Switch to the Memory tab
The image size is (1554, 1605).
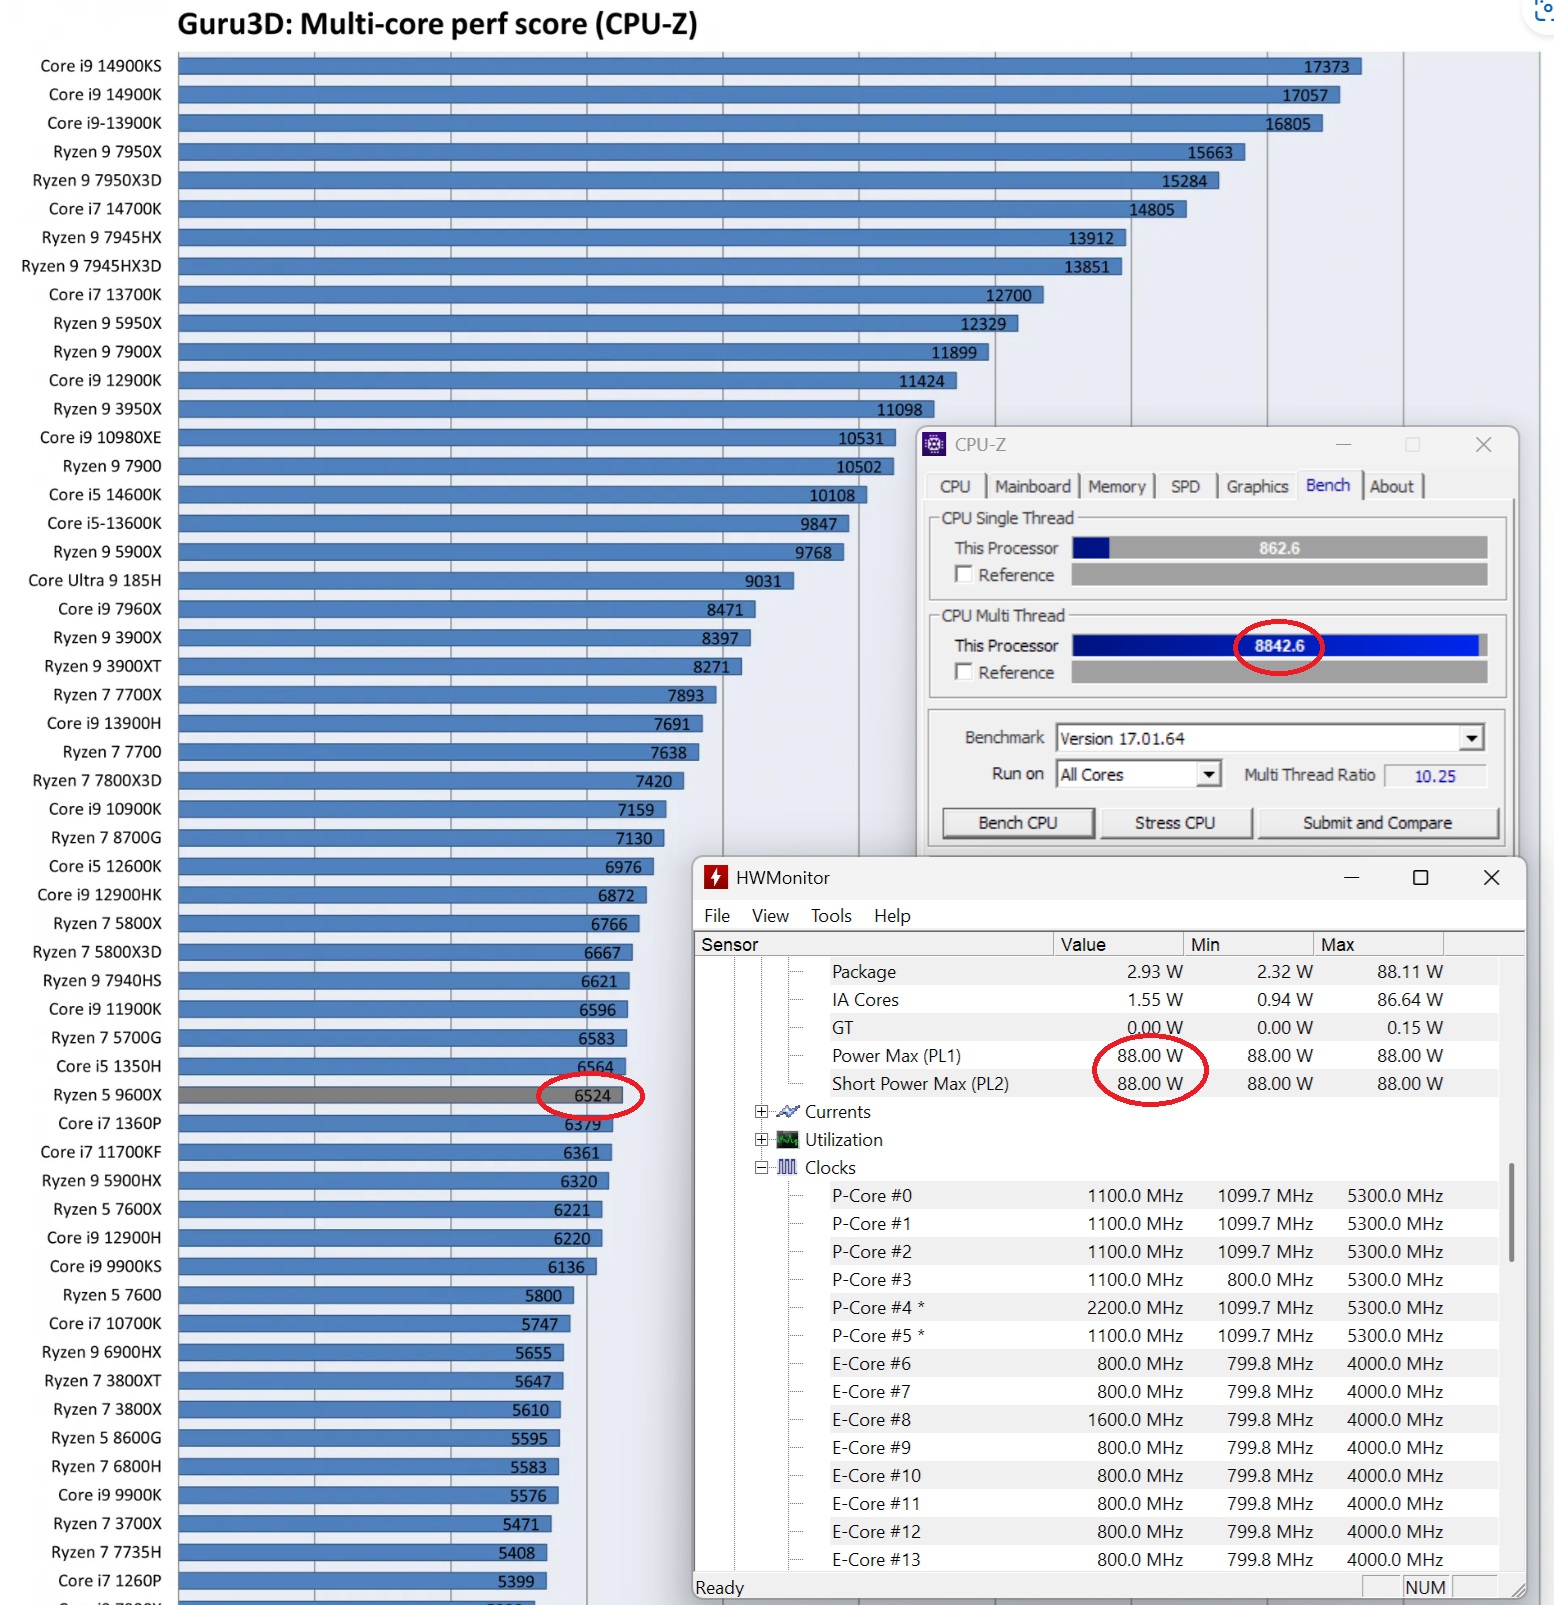(1117, 486)
